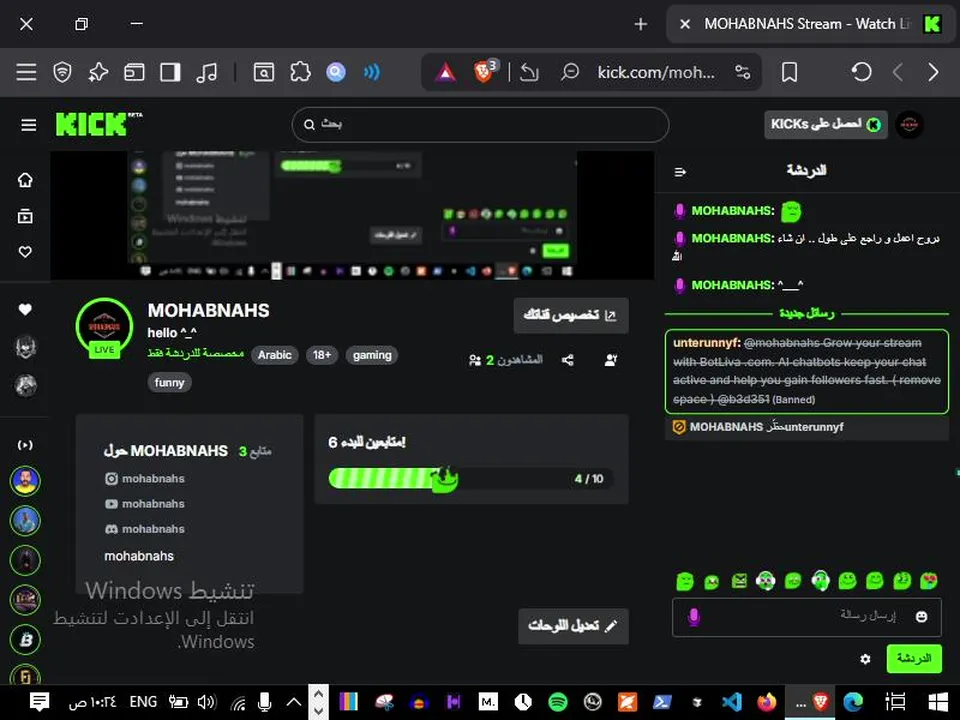The width and height of the screenshot is (960, 720).
Task: Toggle the browser sidebar panel icon
Action: click(170, 72)
